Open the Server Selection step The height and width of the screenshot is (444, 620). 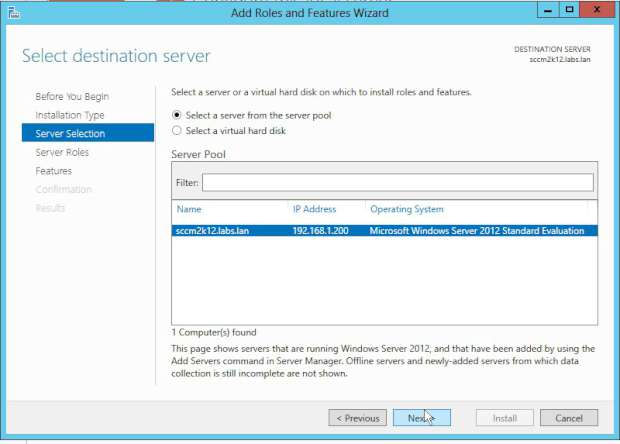pyautogui.click(x=70, y=133)
